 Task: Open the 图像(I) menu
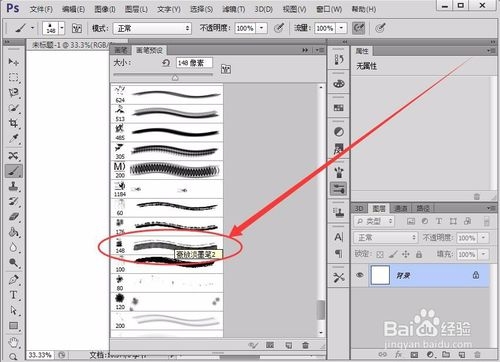point(105,9)
